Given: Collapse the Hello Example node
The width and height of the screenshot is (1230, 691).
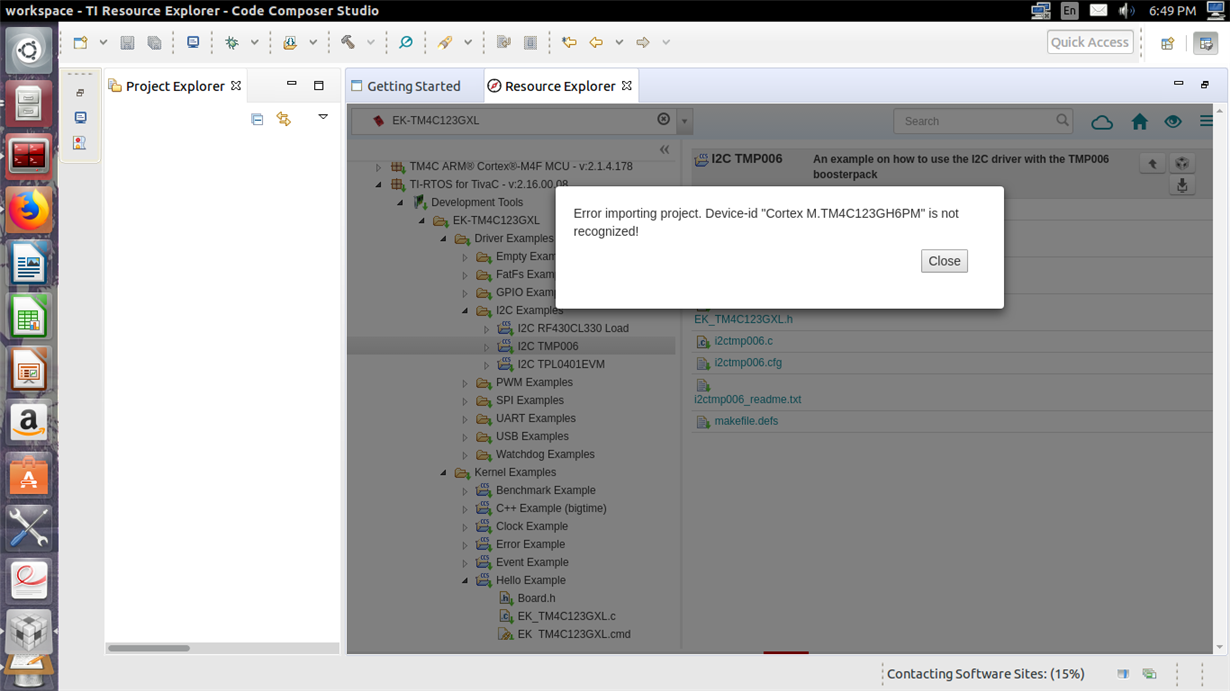Looking at the screenshot, I should tap(465, 581).
